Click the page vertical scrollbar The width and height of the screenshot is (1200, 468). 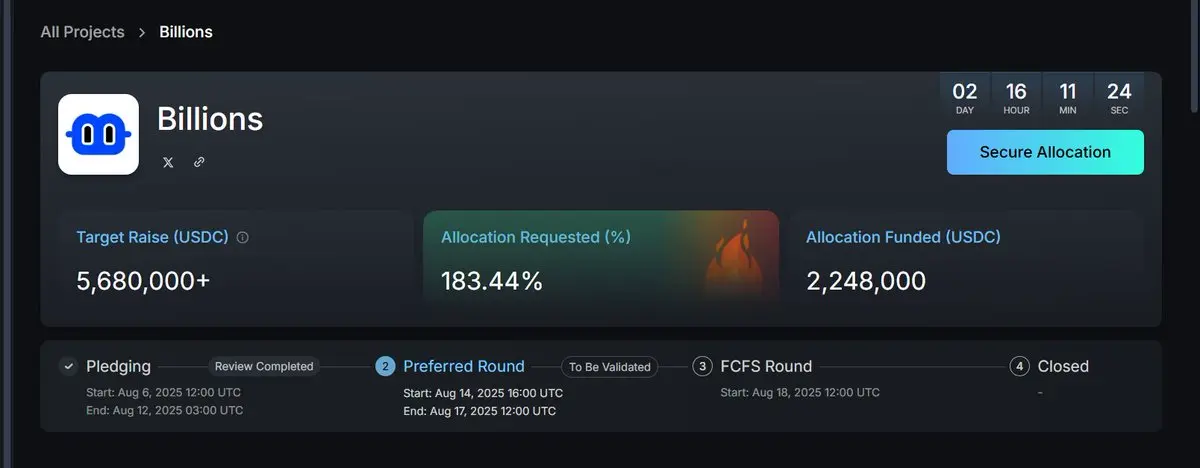(1195, 60)
